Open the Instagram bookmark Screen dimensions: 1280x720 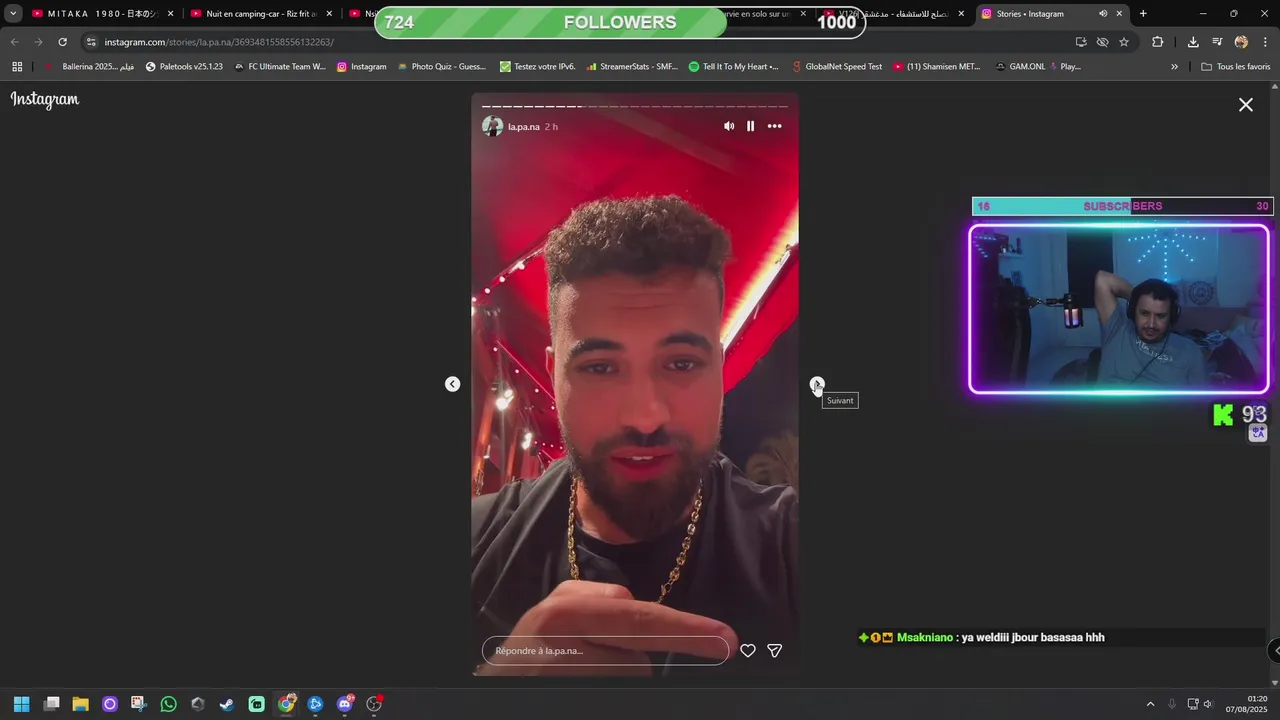(x=361, y=67)
